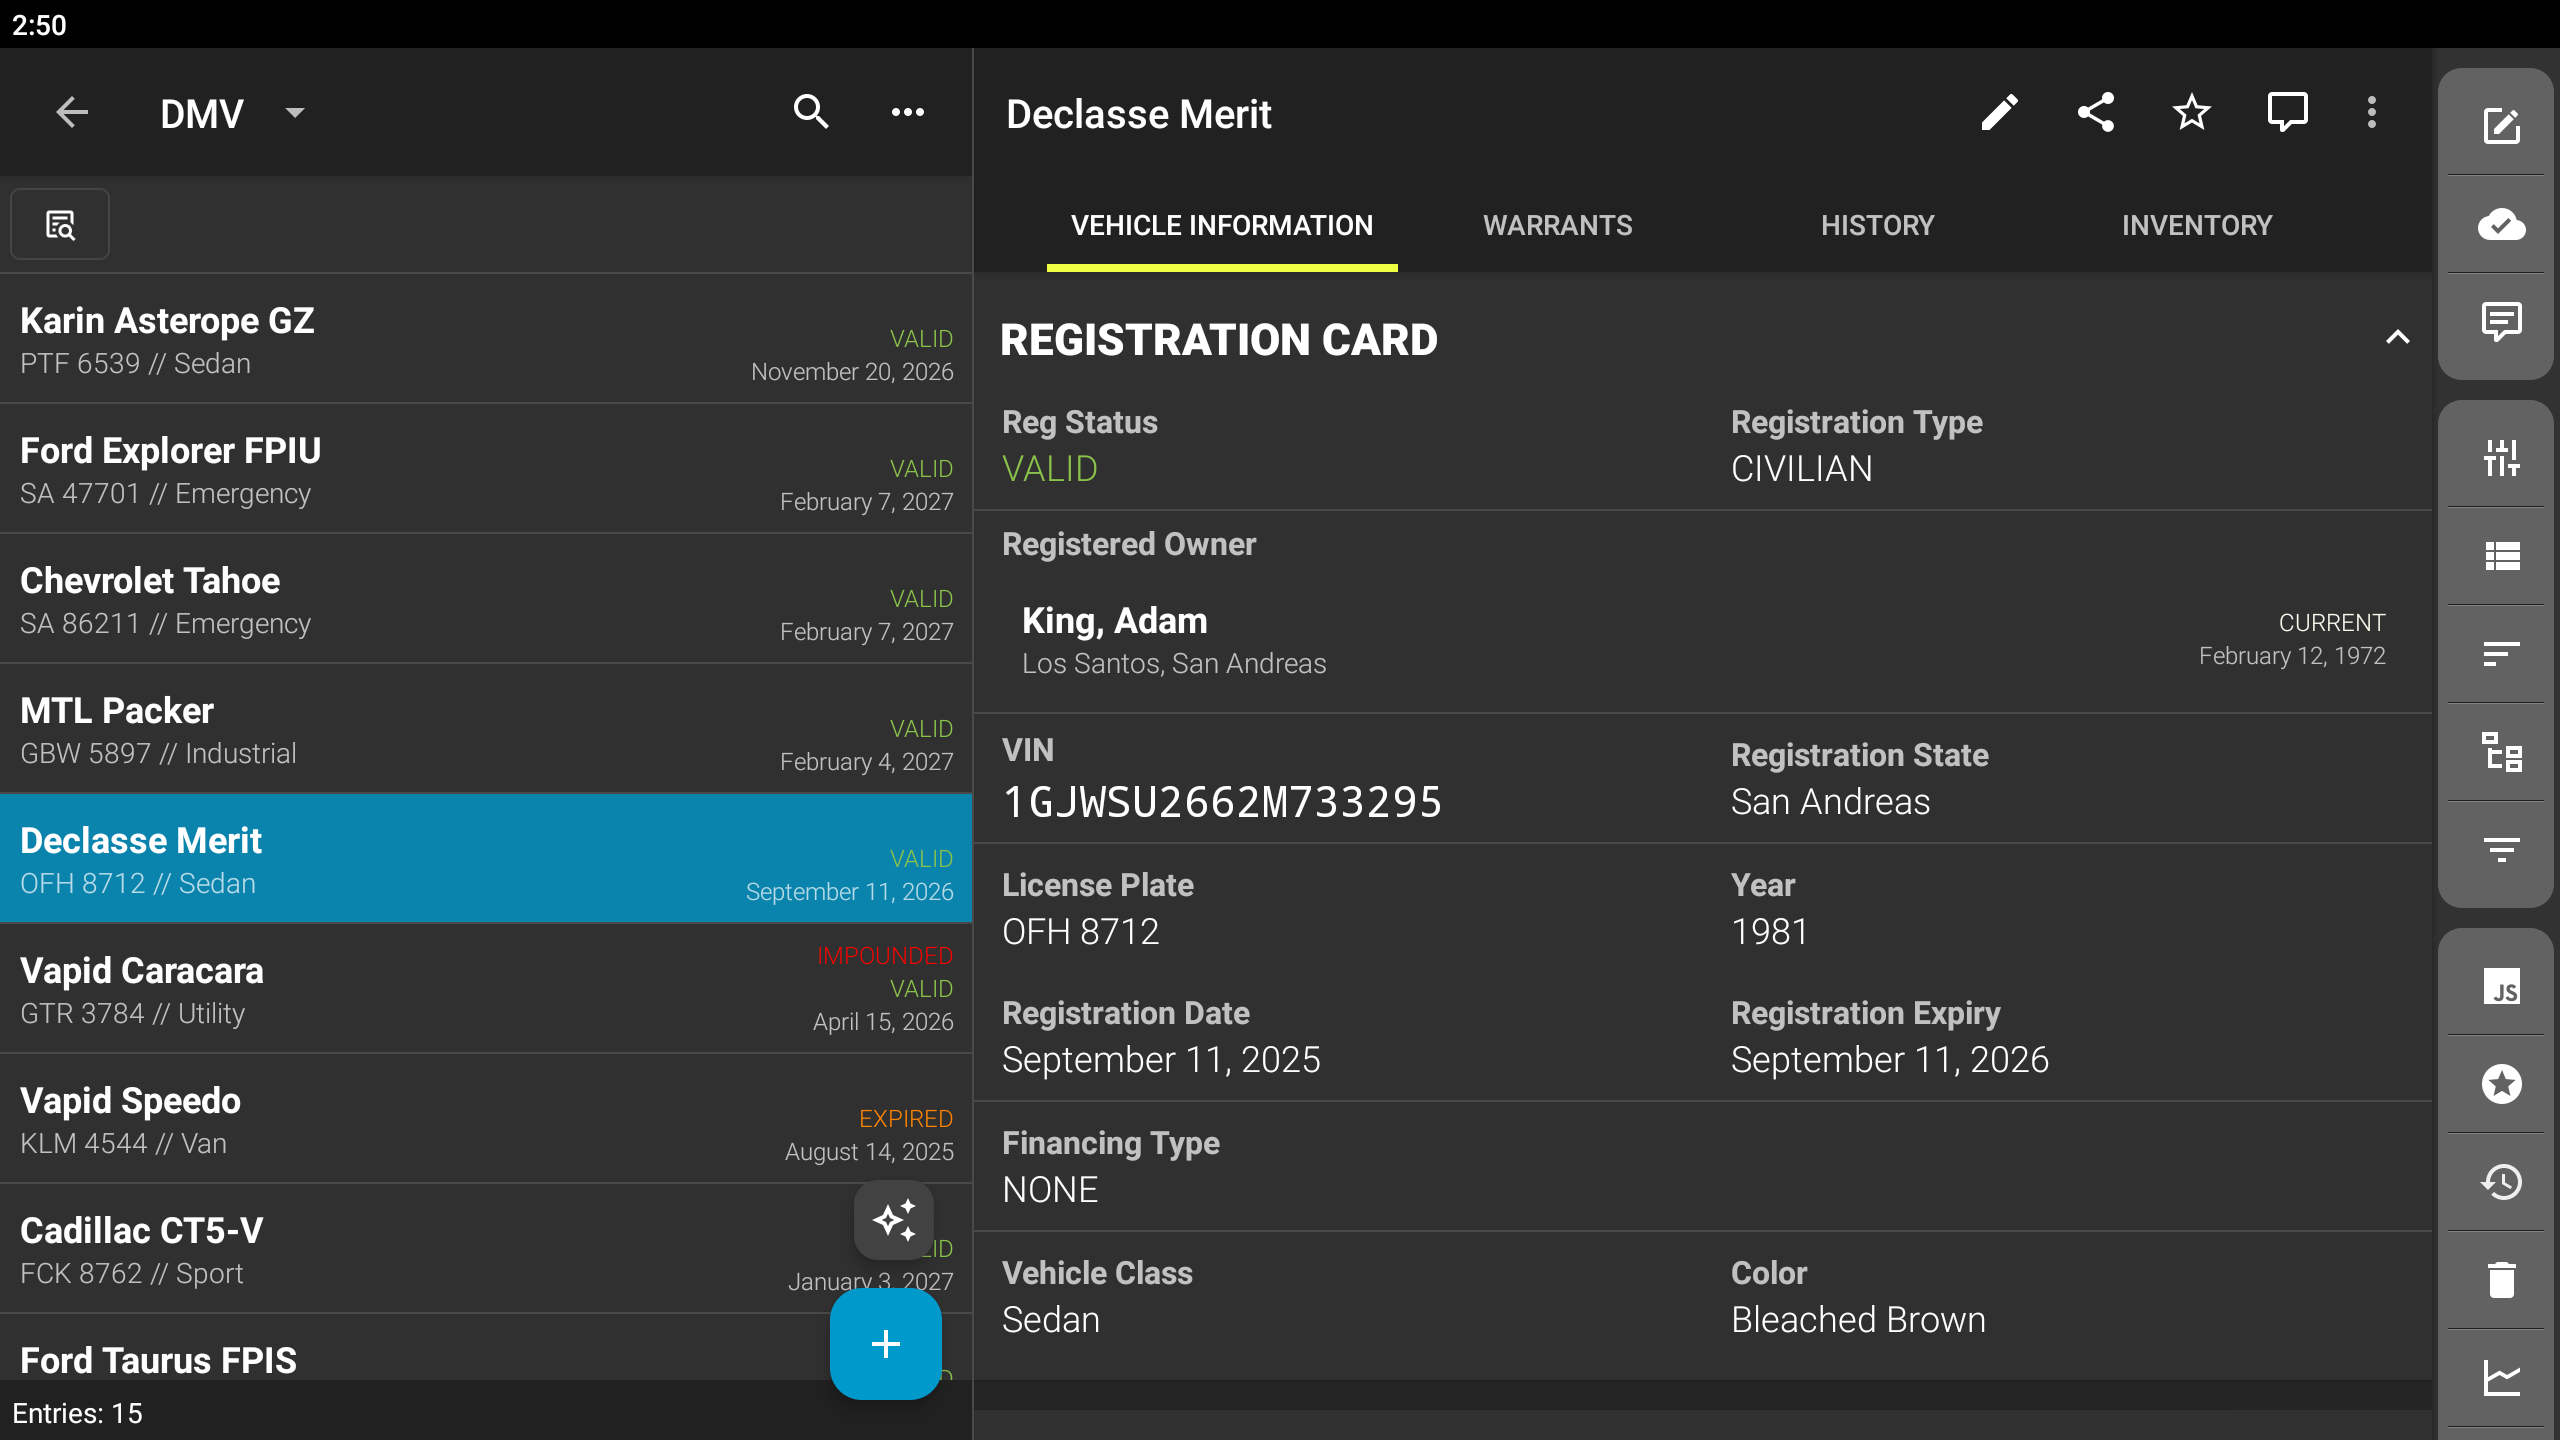This screenshot has width=2560, height=1440.
Task: Go back using the back arrow
Action: (x=72, y=113)
